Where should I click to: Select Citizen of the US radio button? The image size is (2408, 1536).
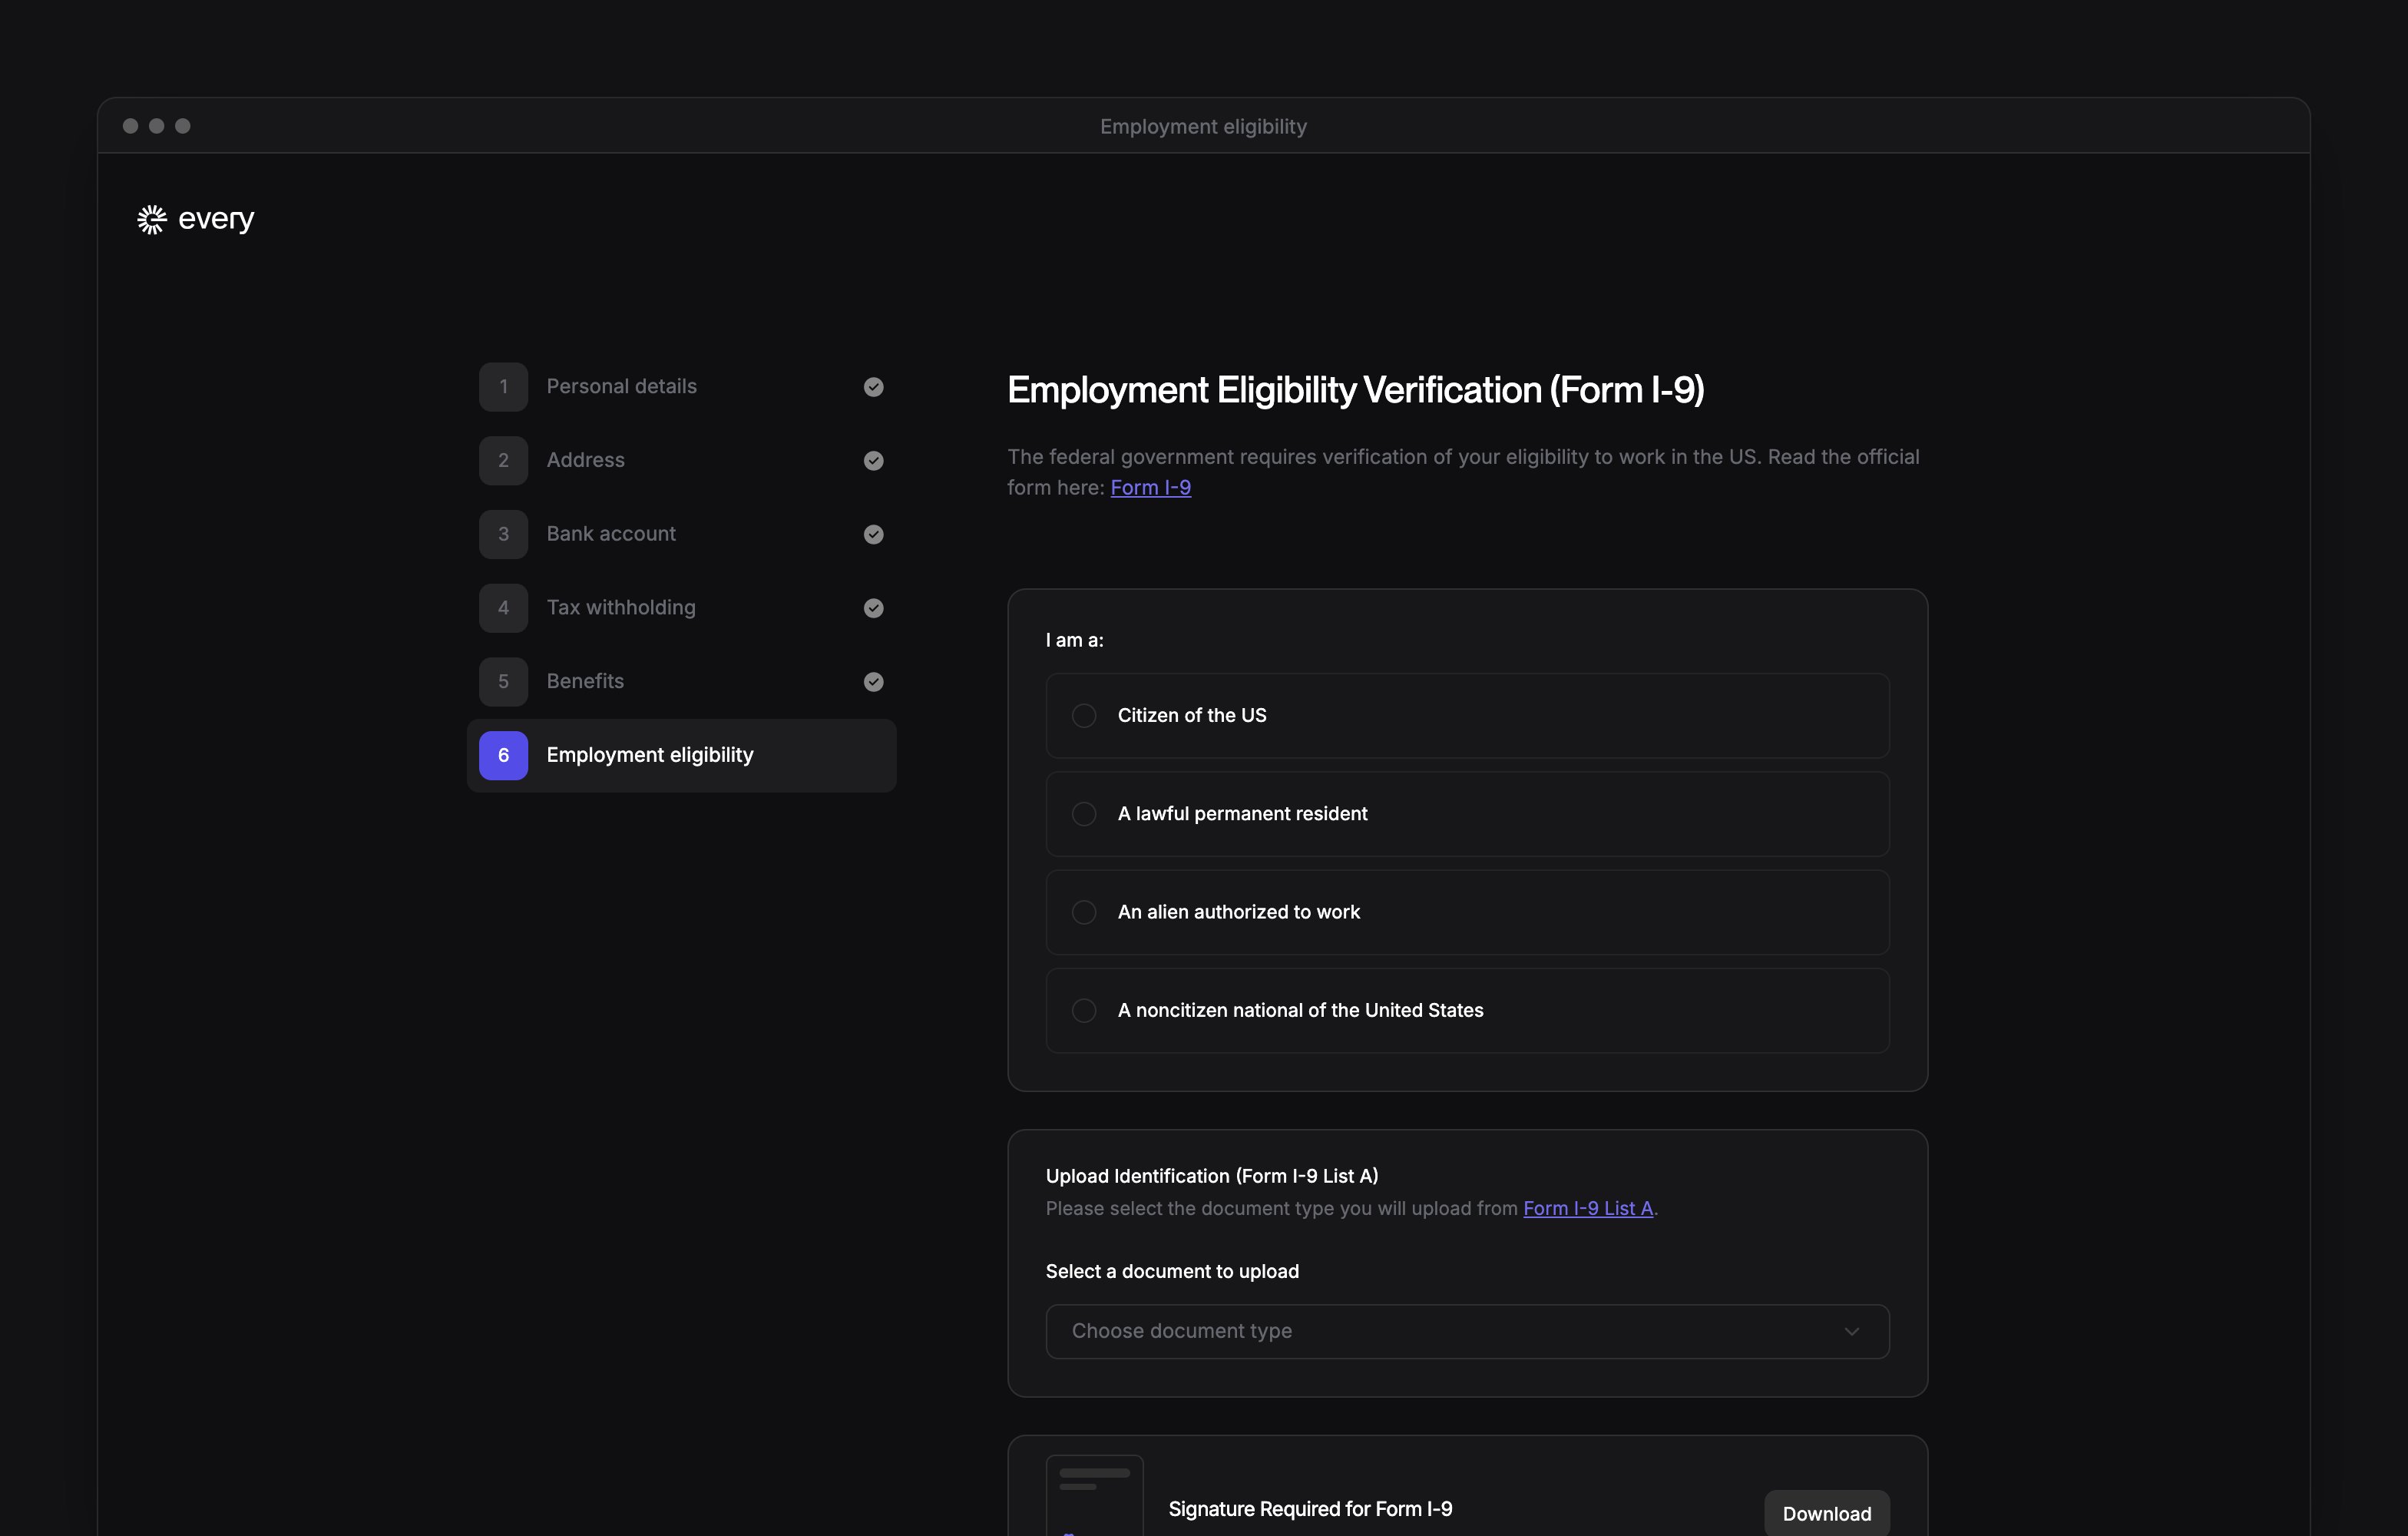pos(1084,716)
